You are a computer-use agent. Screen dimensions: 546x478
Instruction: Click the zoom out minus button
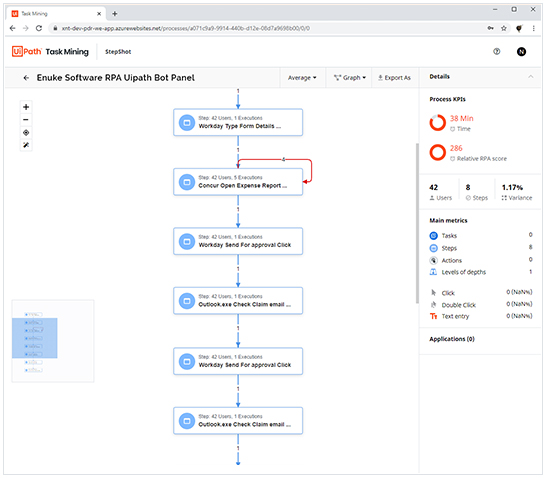pyautogui.click(x=26, y=120)
